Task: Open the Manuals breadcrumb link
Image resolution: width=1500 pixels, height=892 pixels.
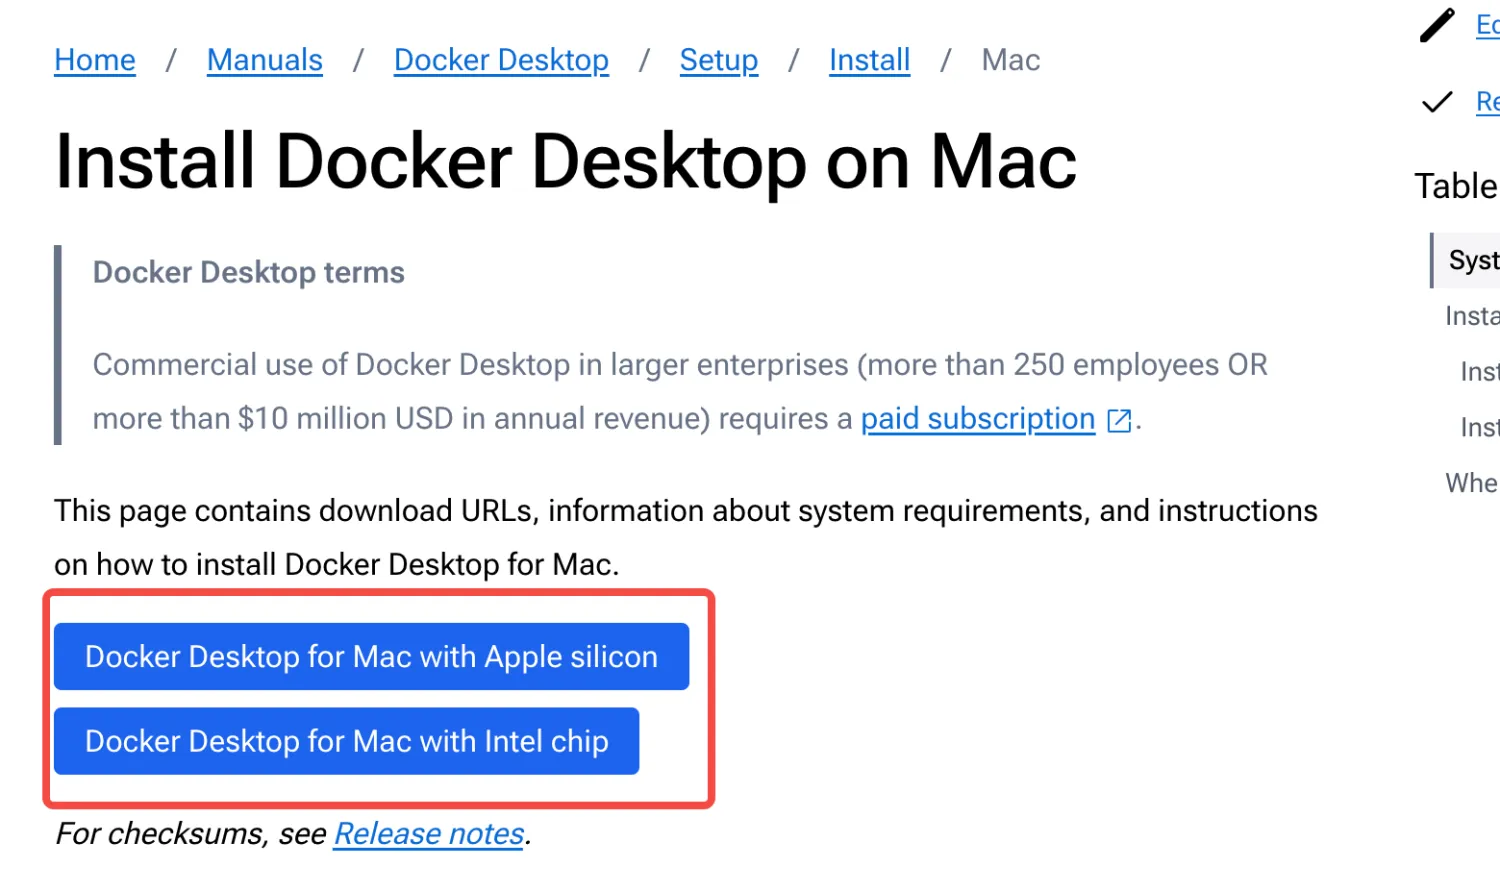Action: tap(265, 60)
